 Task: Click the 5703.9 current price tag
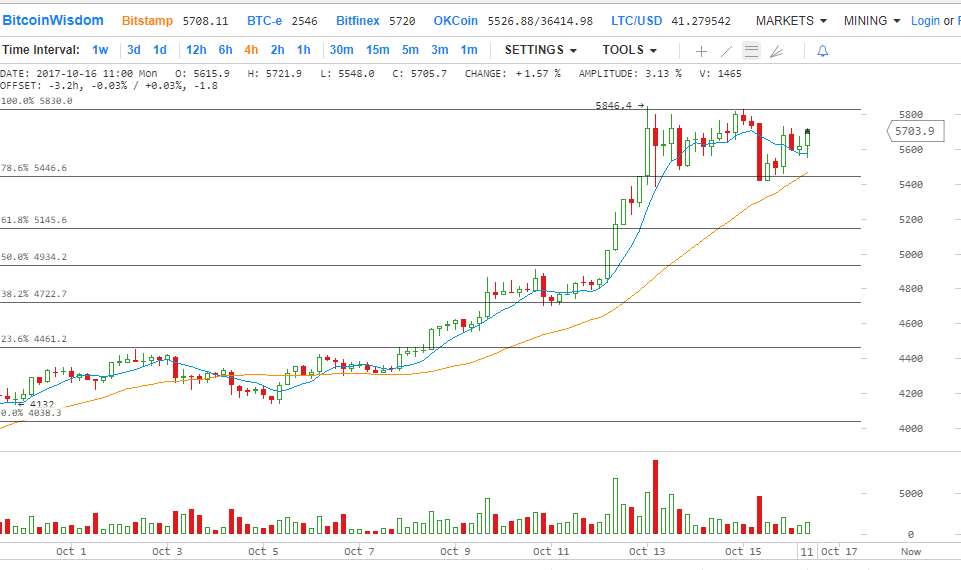point(914,131)
